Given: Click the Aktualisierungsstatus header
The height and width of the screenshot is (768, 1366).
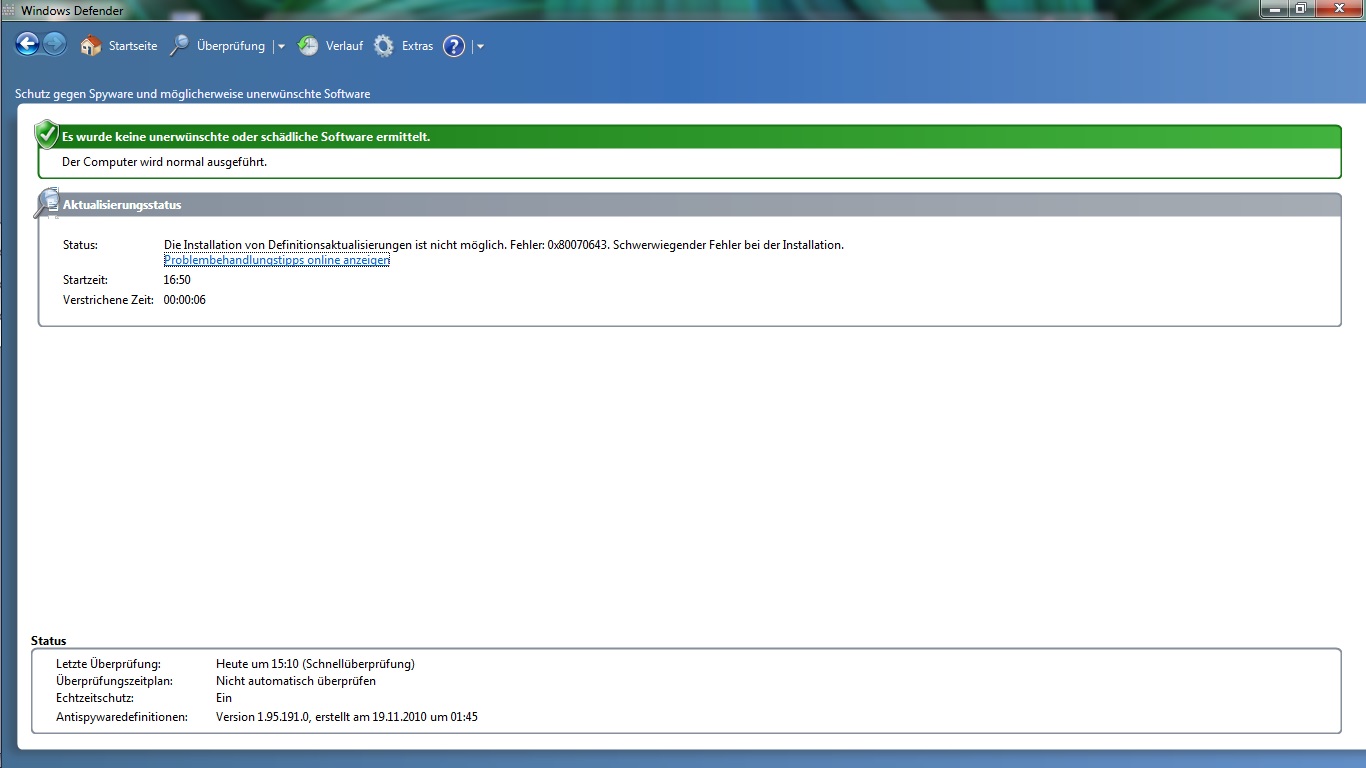Looking at the screenshot, I should pos(689,205).
